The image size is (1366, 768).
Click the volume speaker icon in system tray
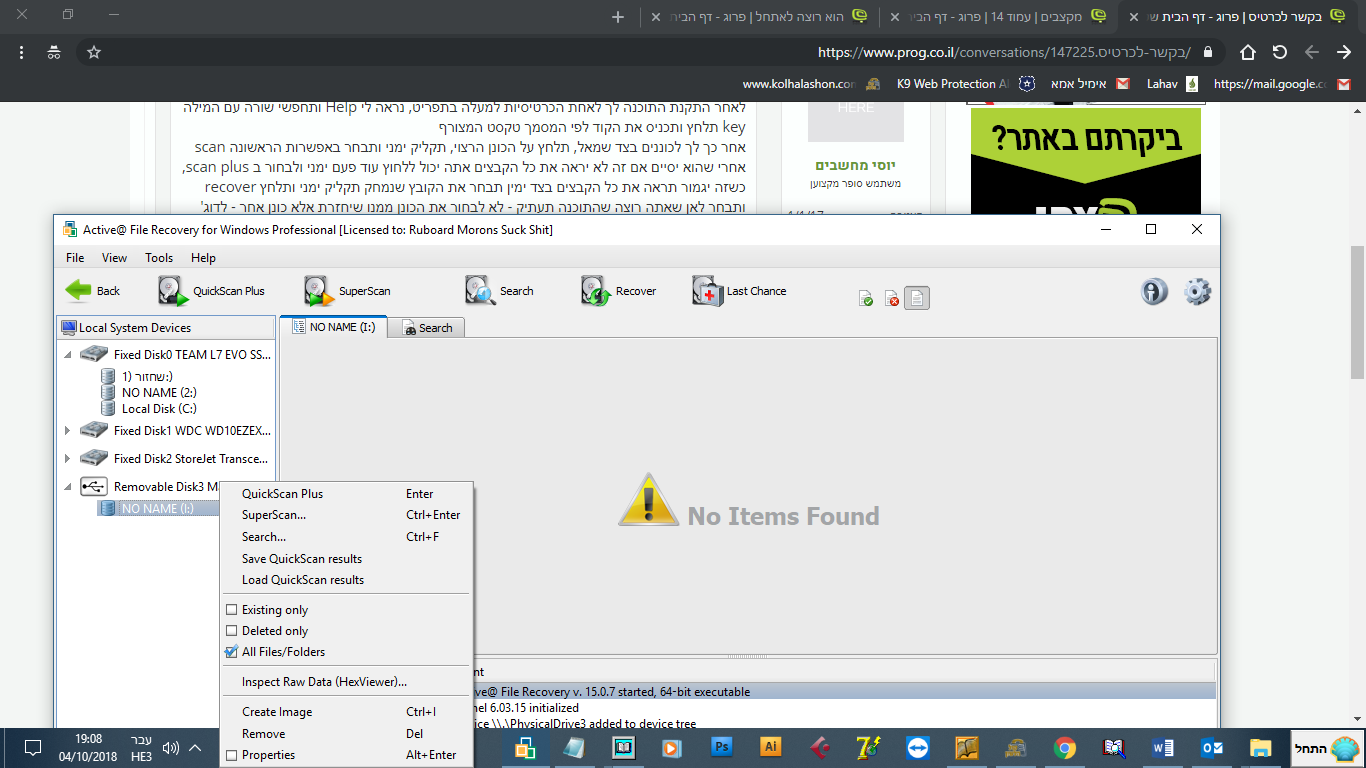click(x=170, y=748)
